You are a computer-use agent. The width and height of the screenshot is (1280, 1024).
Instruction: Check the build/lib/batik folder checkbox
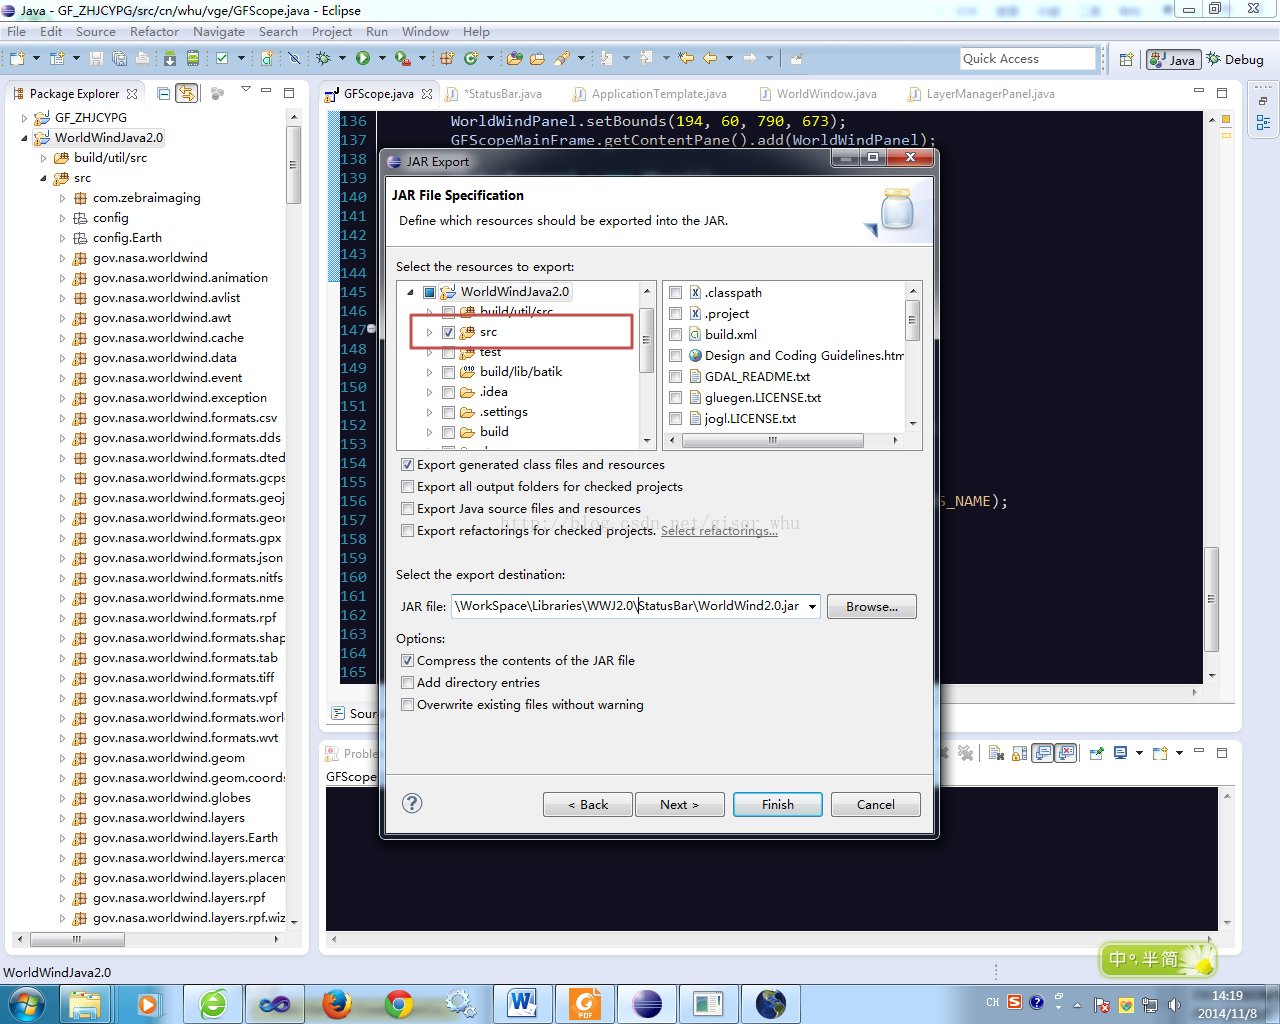point(448,372)
